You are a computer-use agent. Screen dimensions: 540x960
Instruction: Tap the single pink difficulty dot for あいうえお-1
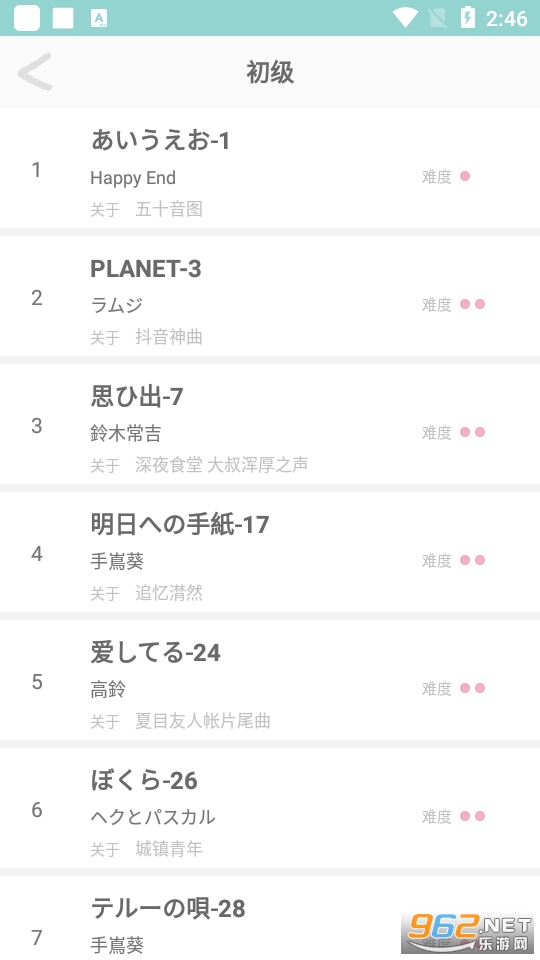[x=465, y=176]
